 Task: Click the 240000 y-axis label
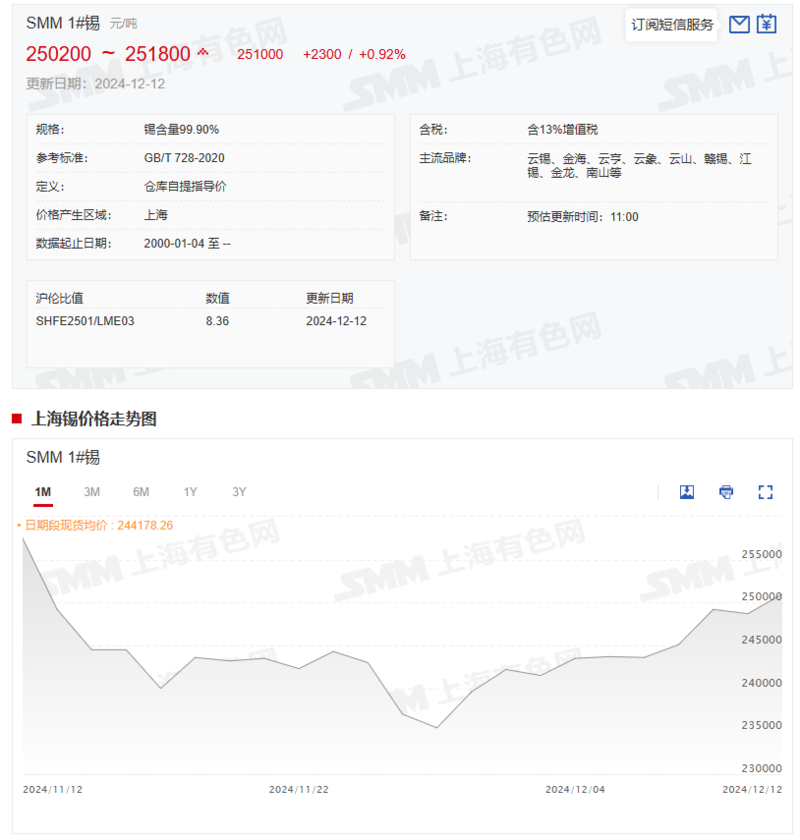pos(761,683)
